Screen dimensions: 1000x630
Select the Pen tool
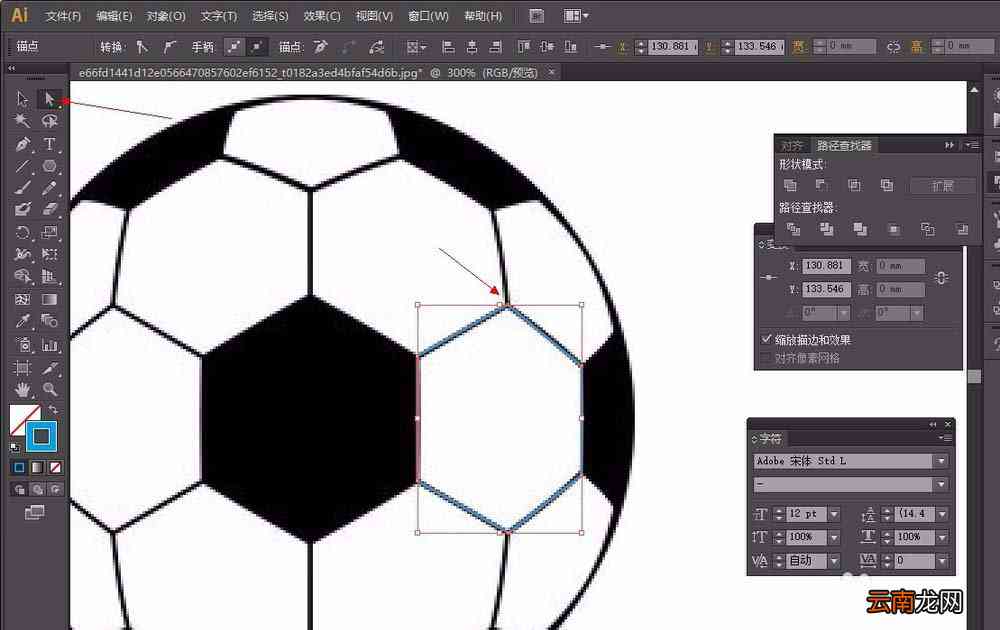(22, 144)
